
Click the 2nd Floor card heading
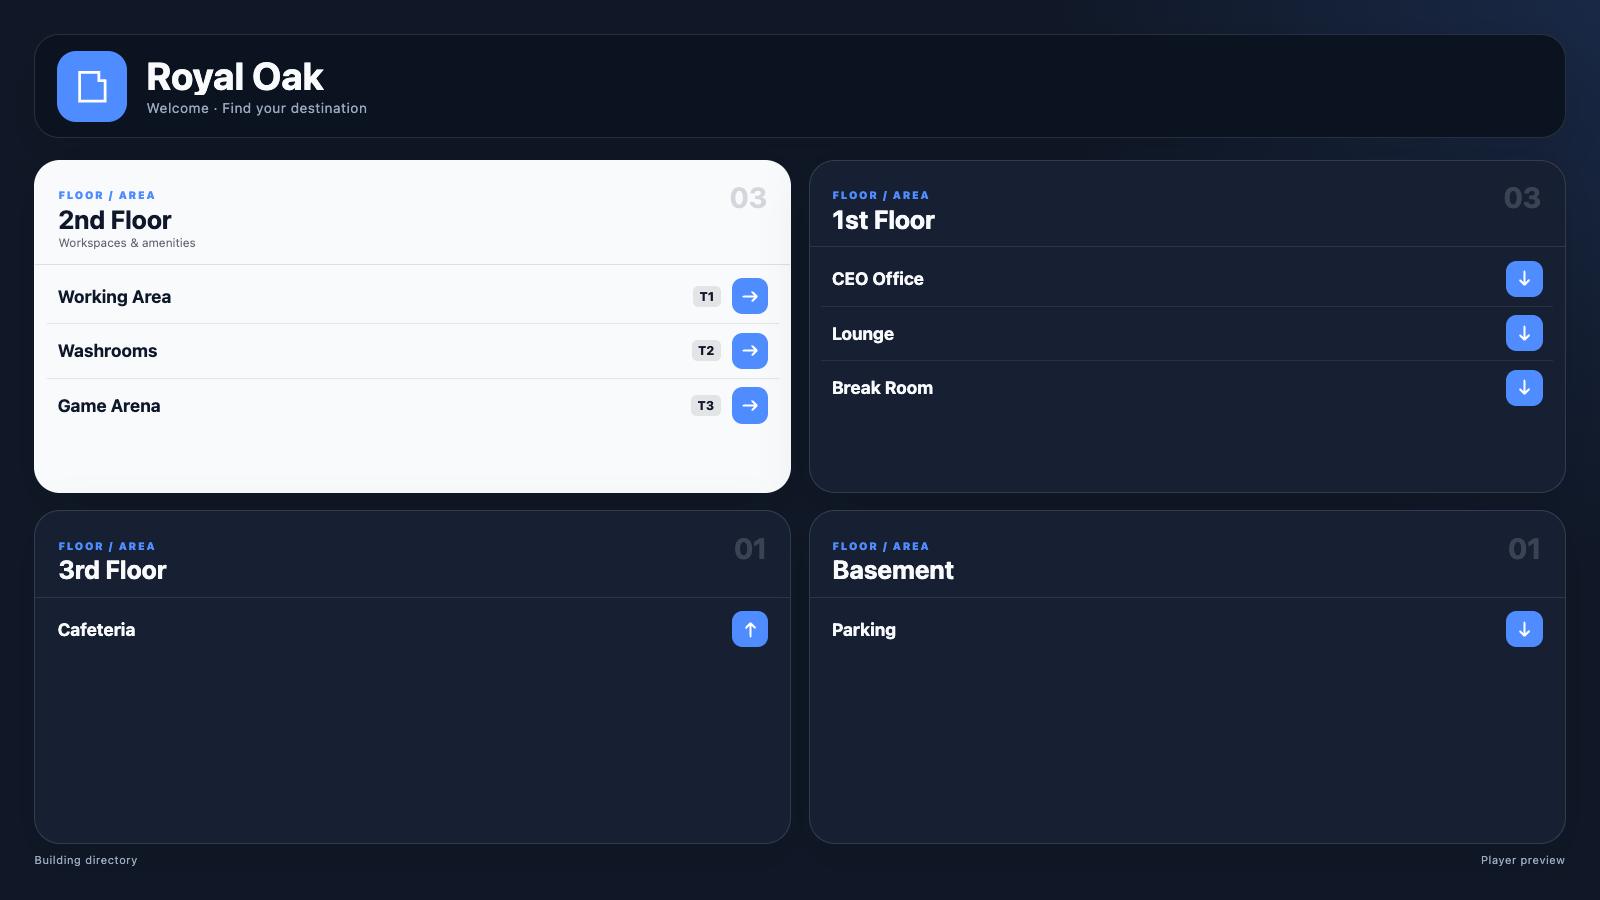pyautogui.click(x=115, y=220)
